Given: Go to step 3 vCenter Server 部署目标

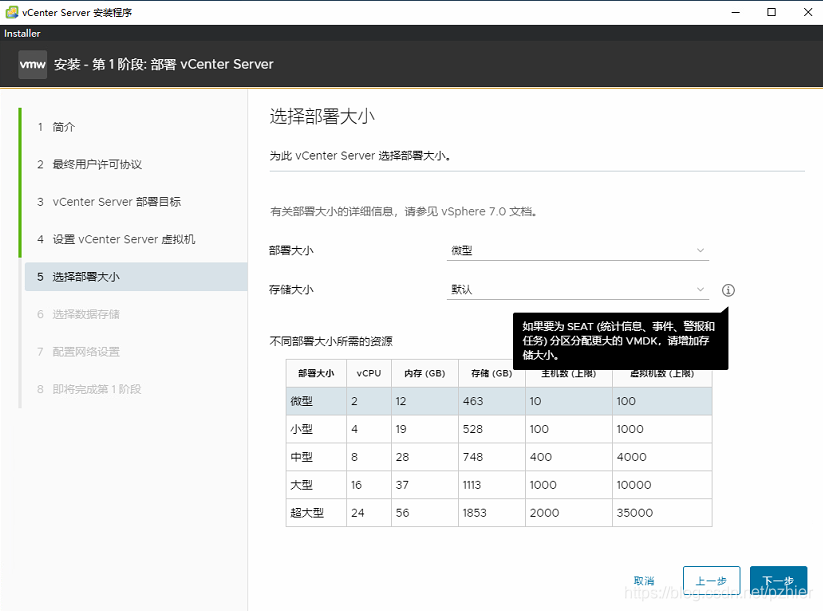Looking at the screenshot, I should click(116, 202).
